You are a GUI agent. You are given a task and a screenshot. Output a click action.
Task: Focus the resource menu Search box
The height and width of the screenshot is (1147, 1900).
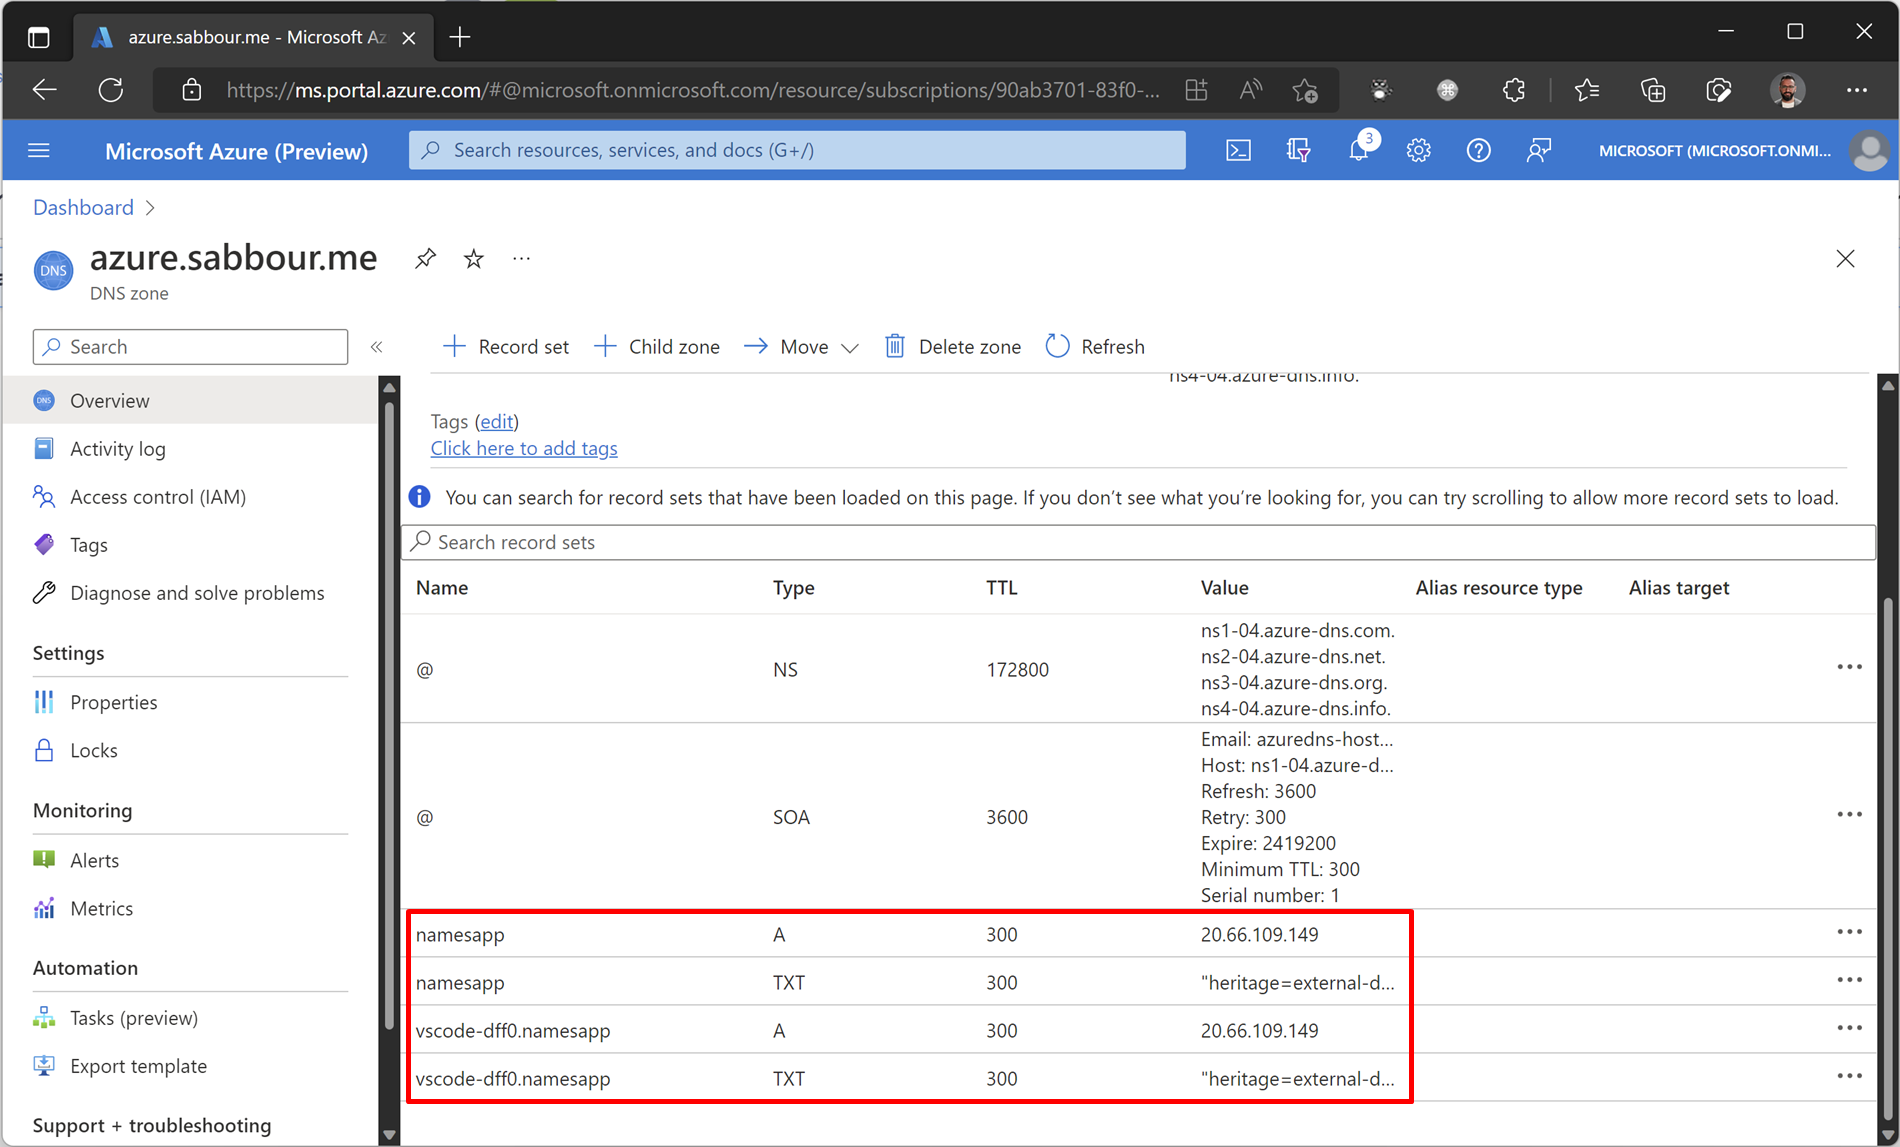click(x=190, y=347)
